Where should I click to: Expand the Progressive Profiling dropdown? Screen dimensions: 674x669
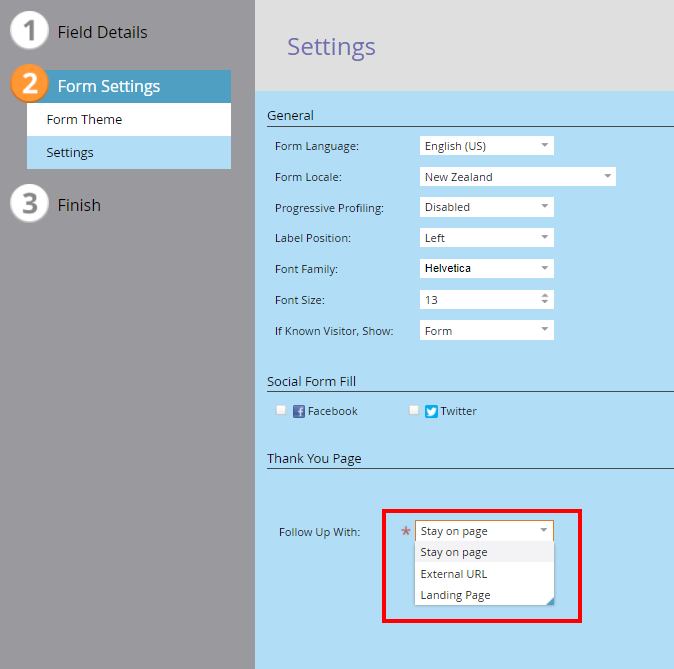coord(486,207)
